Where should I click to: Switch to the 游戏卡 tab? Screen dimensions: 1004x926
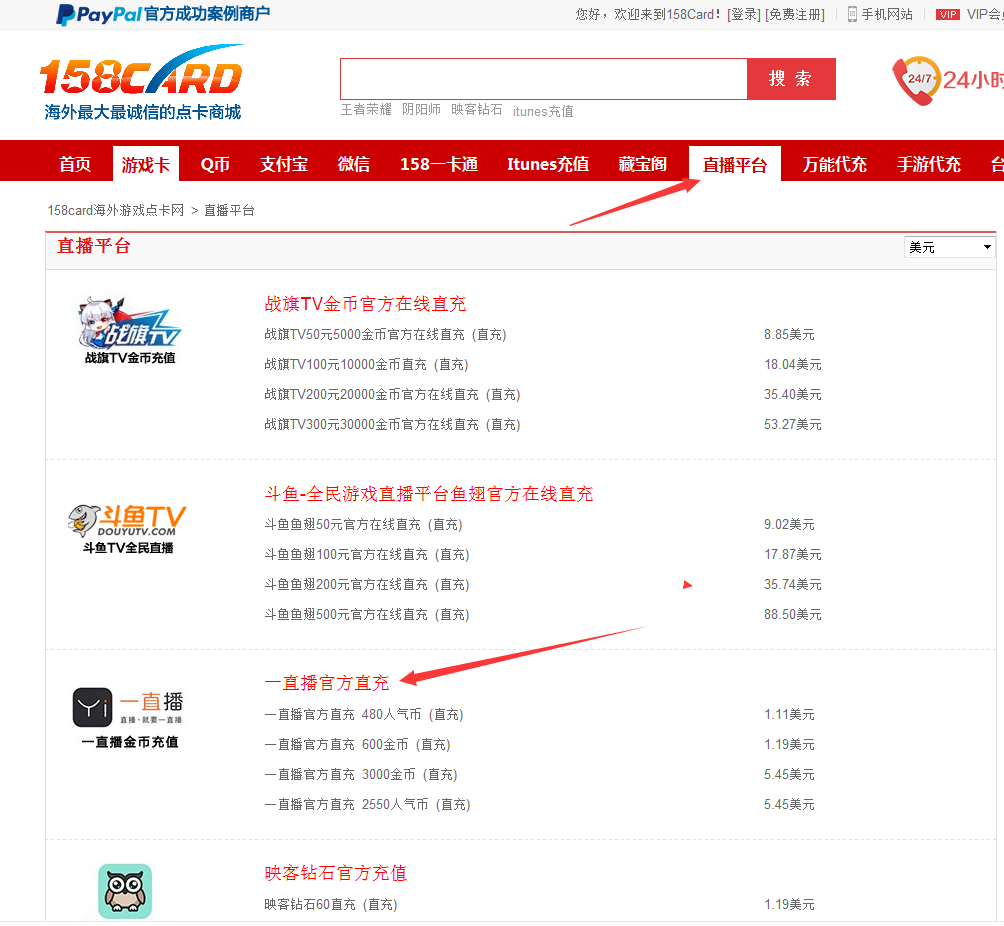click(146, 164)
